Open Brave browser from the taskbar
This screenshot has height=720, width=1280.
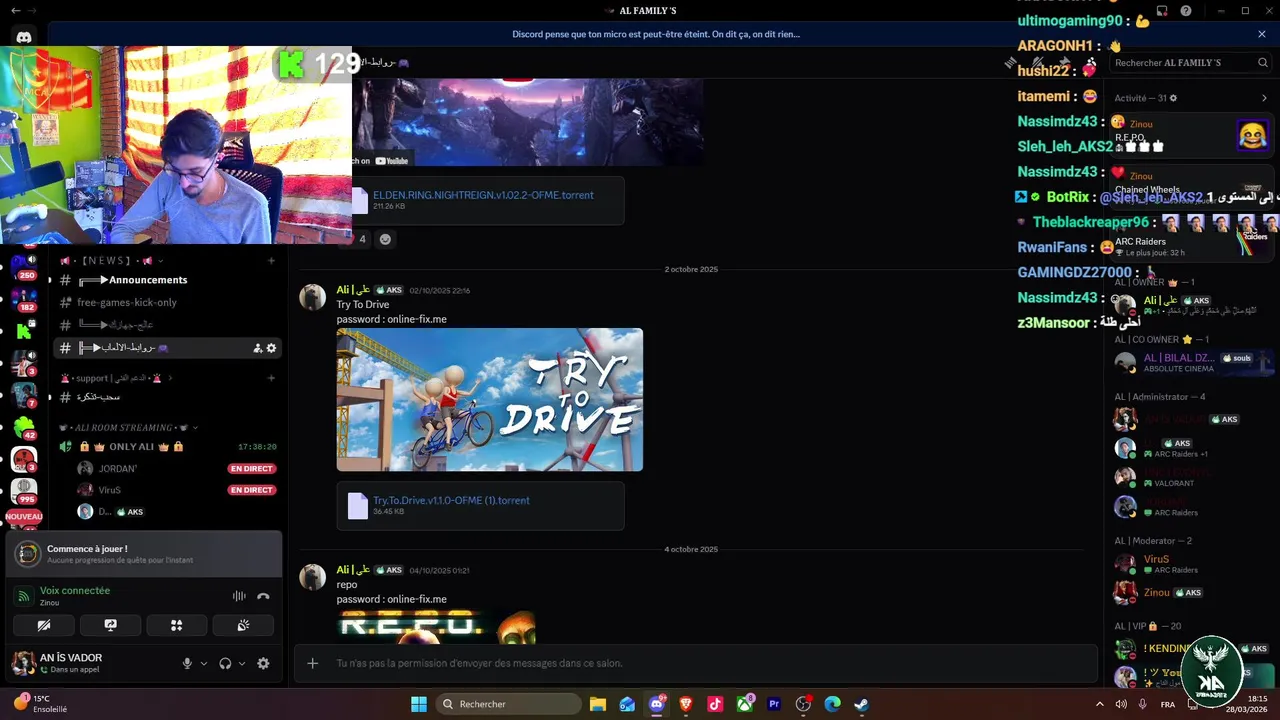click(x=686, y=704)
